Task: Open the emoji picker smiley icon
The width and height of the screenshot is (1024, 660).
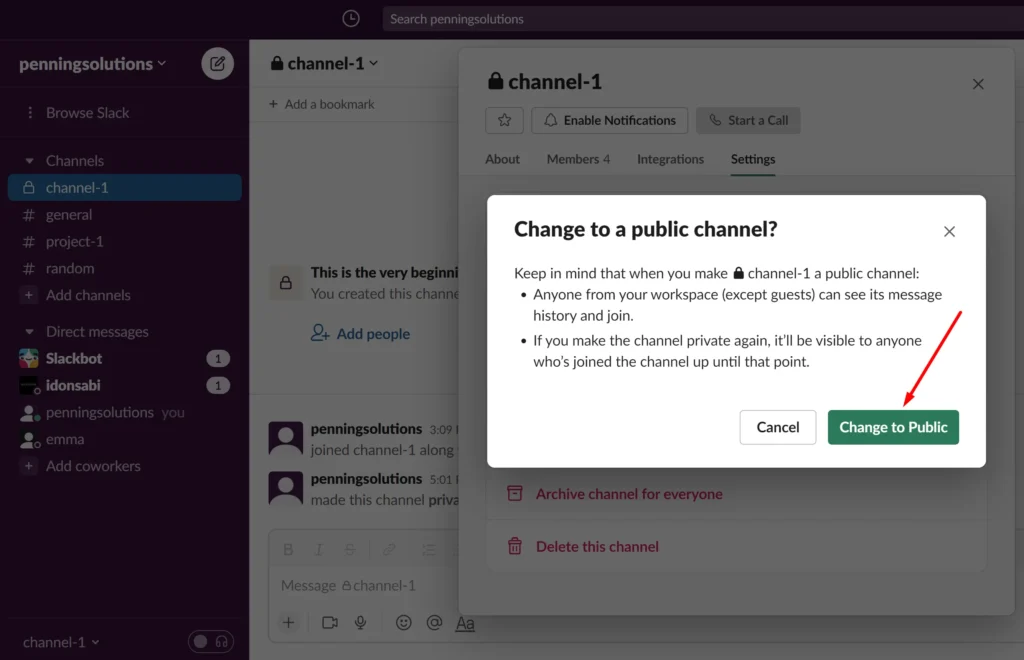Action: pos(404,623)
